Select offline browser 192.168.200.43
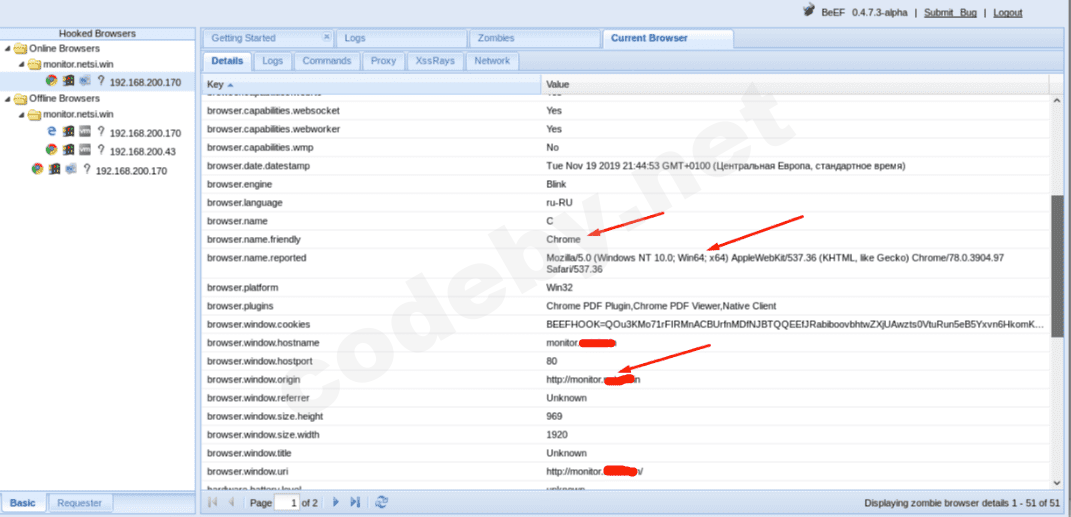Image resolution: width=1071 pixels, height=517 pixels. (x=142, y=151)
